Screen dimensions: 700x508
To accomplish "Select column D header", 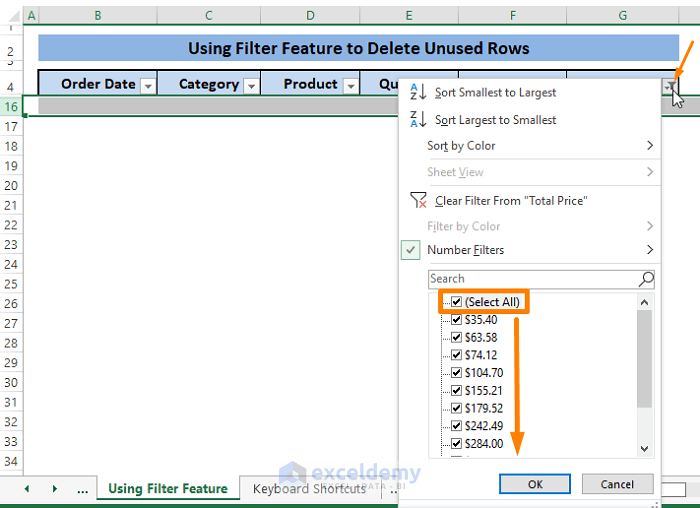I will pos(310,16).
